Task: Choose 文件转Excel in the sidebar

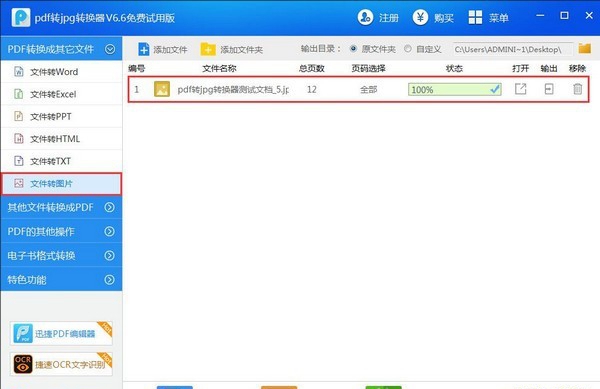Action: pos(61,94)
